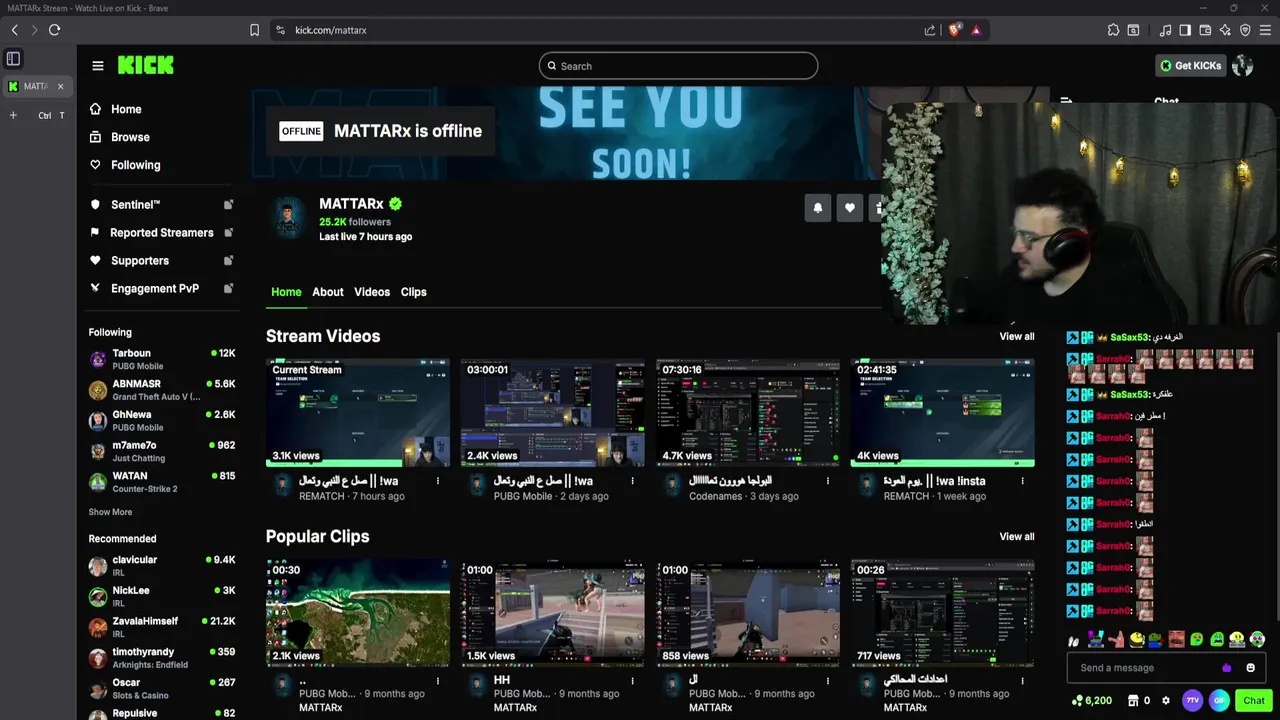Toggle the Reported Streamers lock switch
This screenshot has height=720, width=1280.
click(x=228, y=233)
